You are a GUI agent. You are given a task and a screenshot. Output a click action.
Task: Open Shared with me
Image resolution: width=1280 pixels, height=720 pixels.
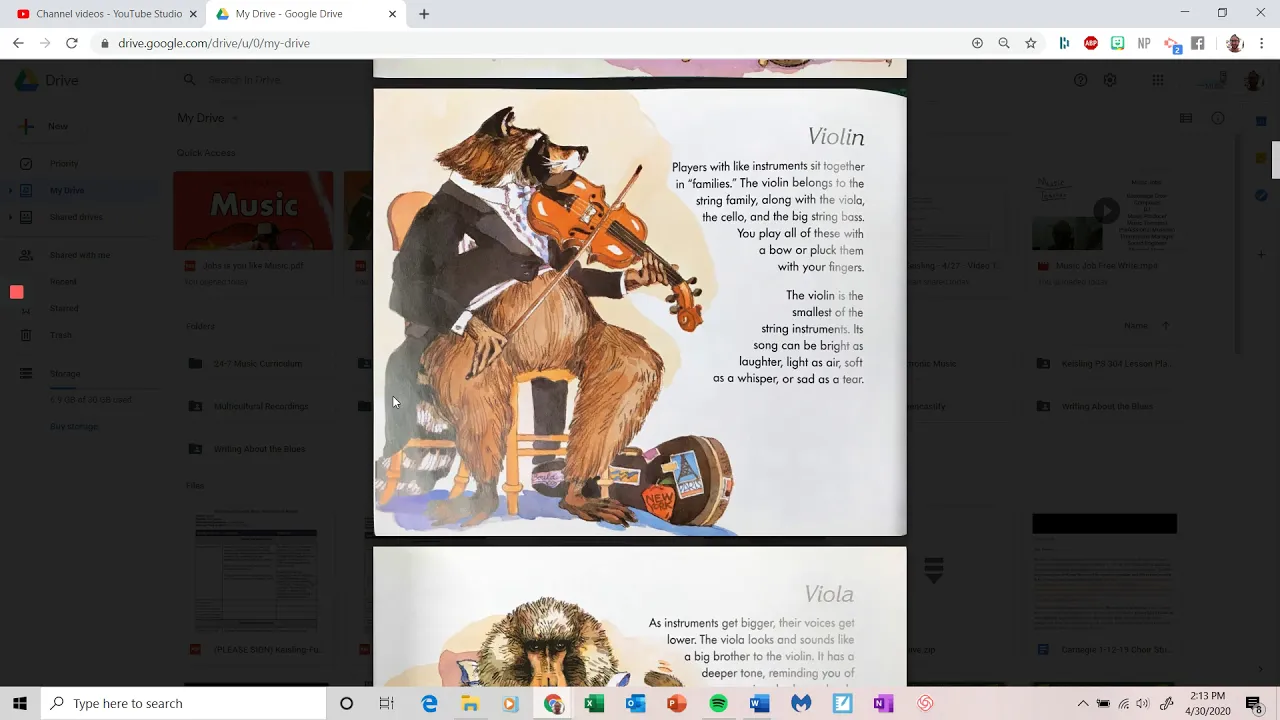(80, 255)
